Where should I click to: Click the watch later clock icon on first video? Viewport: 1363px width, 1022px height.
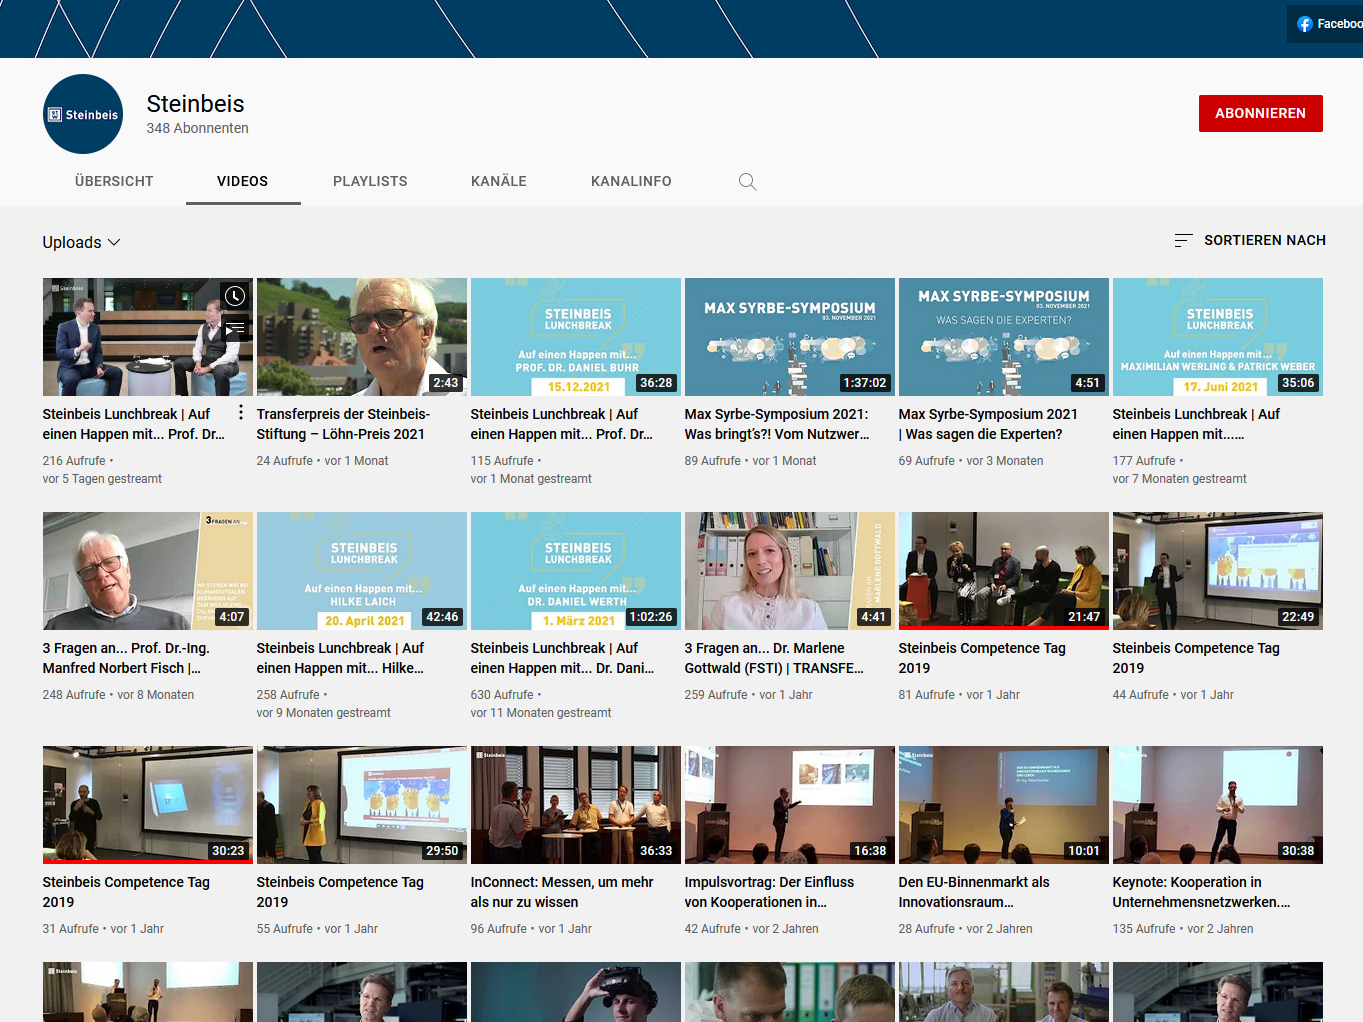(235, 296)
